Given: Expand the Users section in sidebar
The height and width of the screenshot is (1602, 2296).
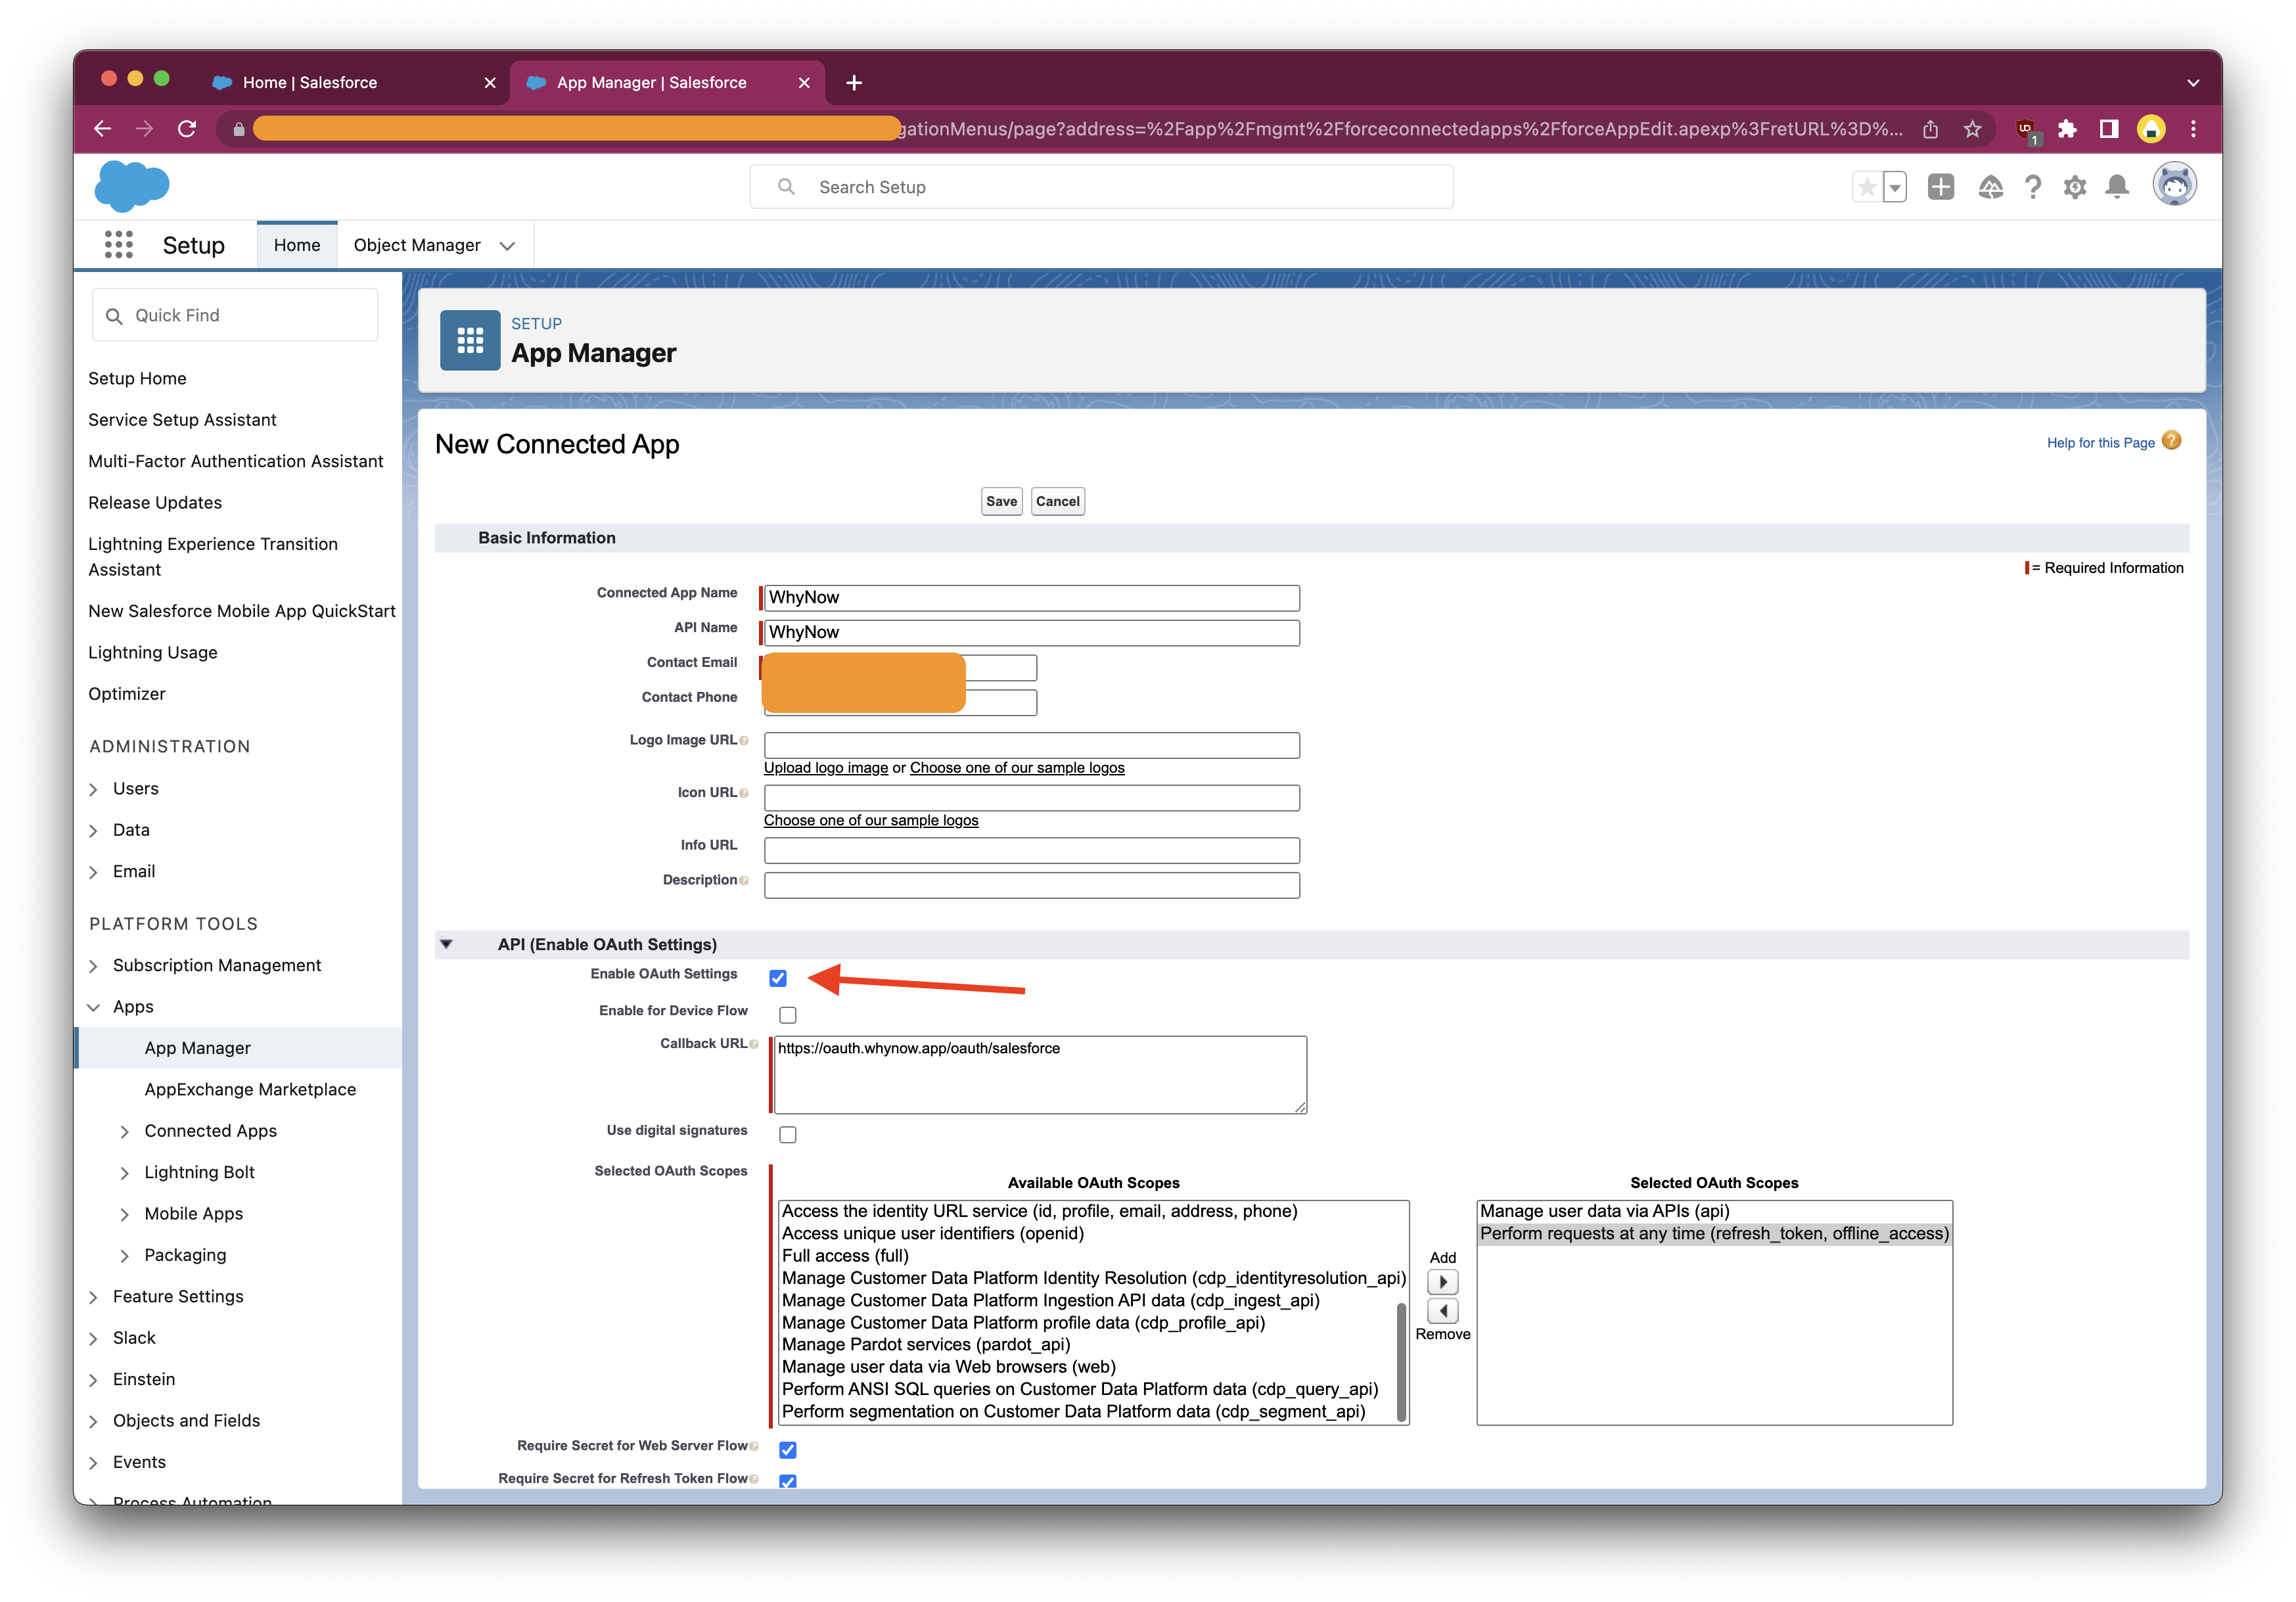Looking at the screenshot, I should (x=93, y=789).
